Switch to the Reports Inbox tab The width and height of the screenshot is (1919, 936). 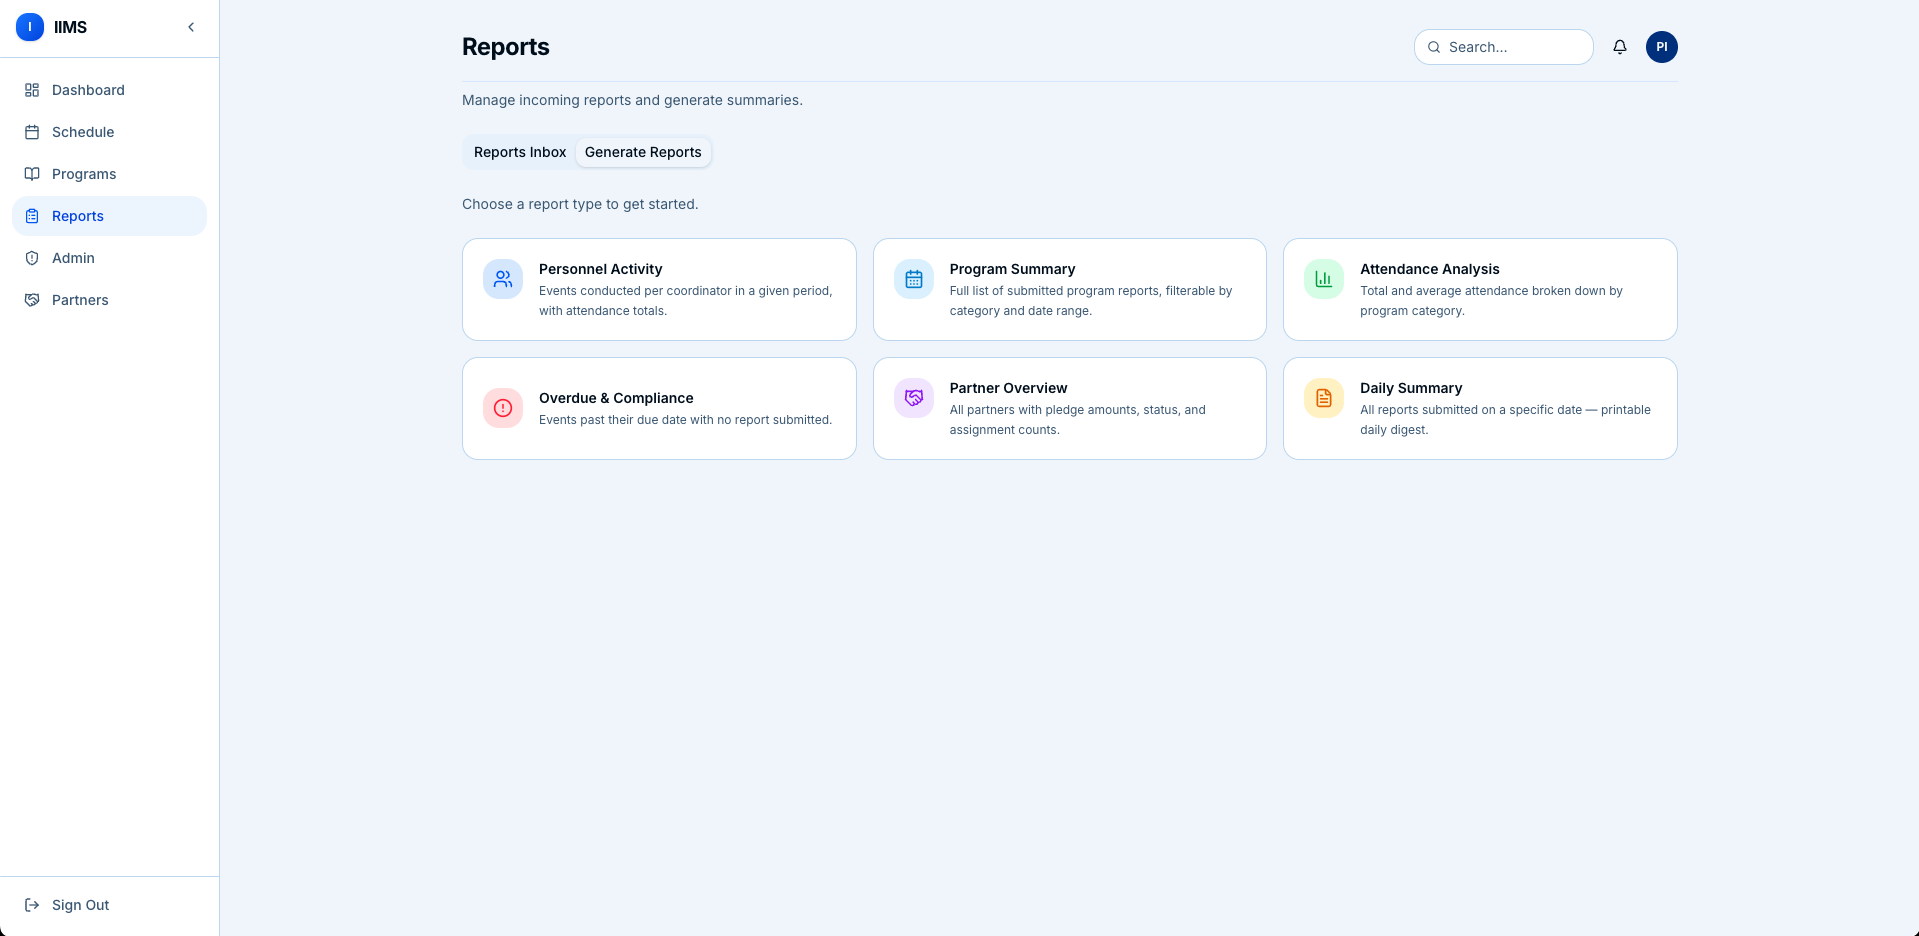tap(519, 152)
